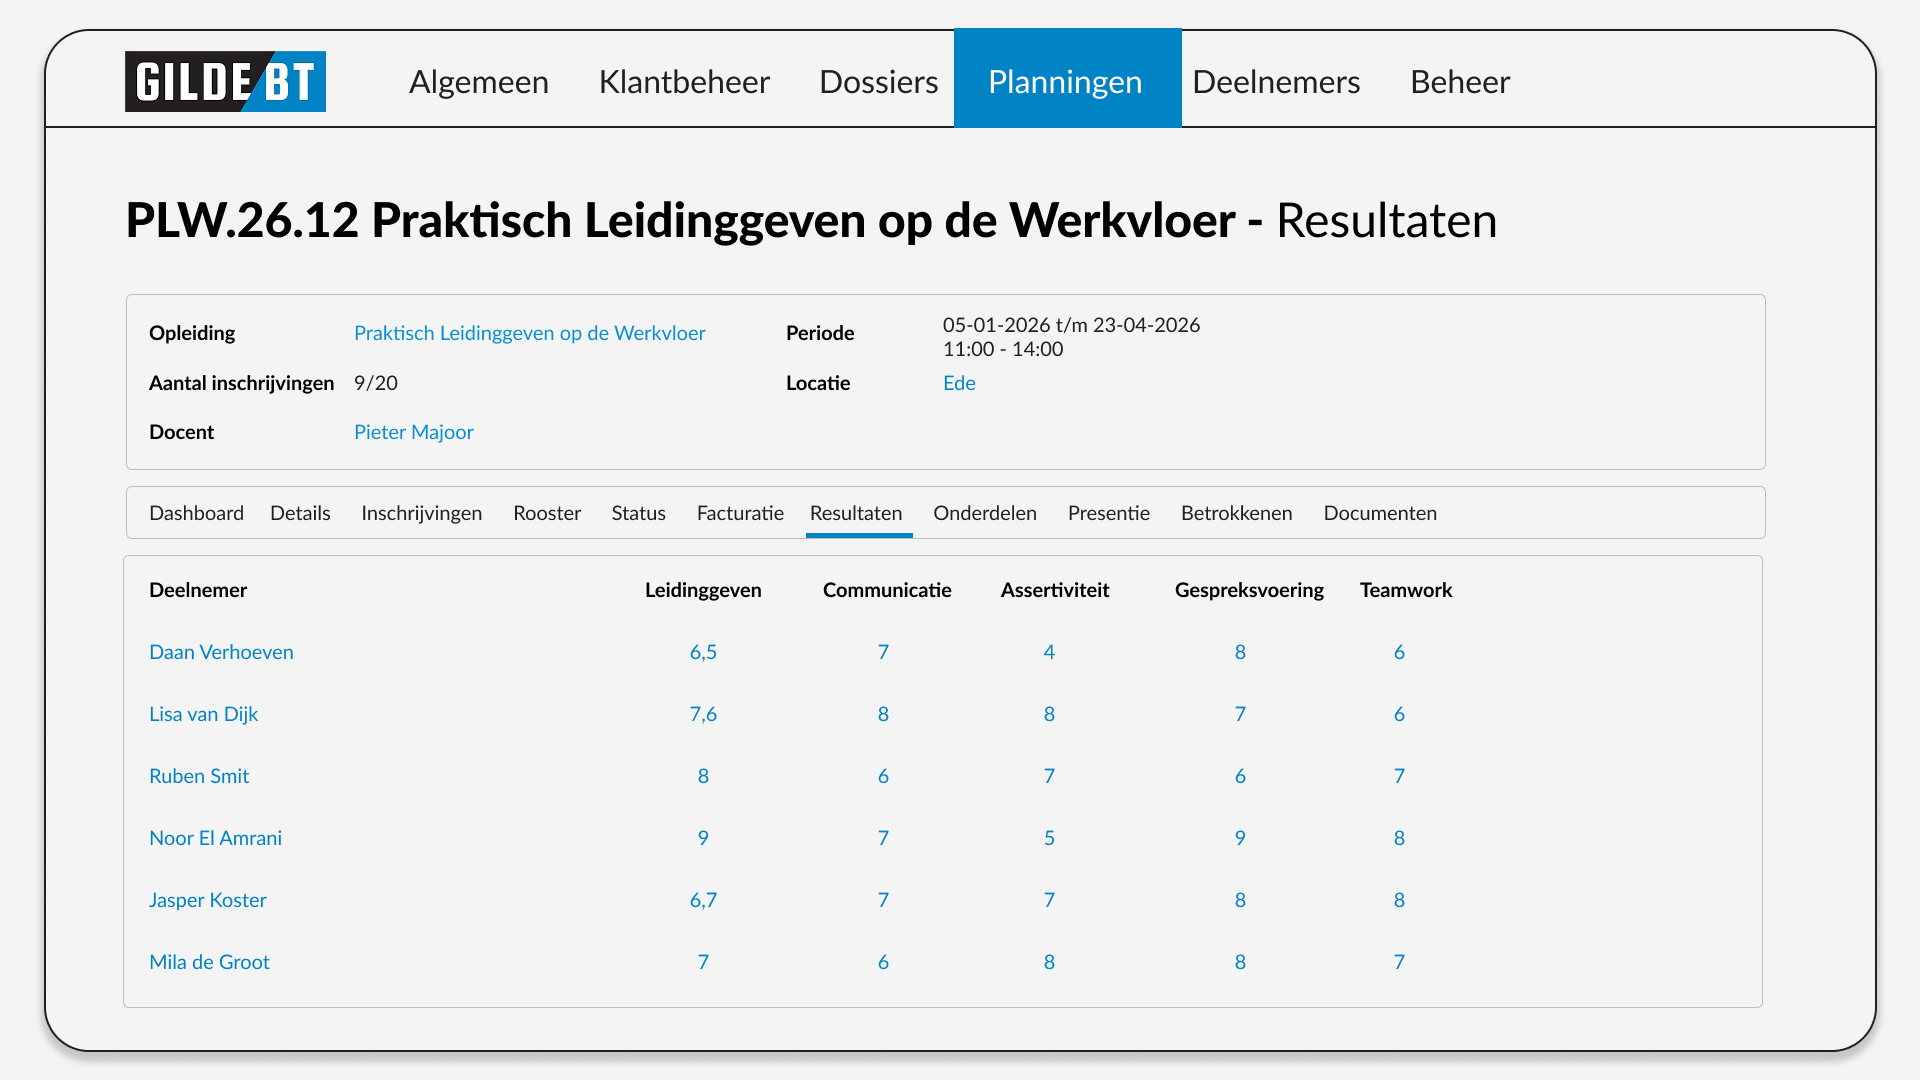Click Jasper Koster's Leidinggeven score 6,7
The height and width of the screenshot is (1080, 1920).
(x=703, y=900)
